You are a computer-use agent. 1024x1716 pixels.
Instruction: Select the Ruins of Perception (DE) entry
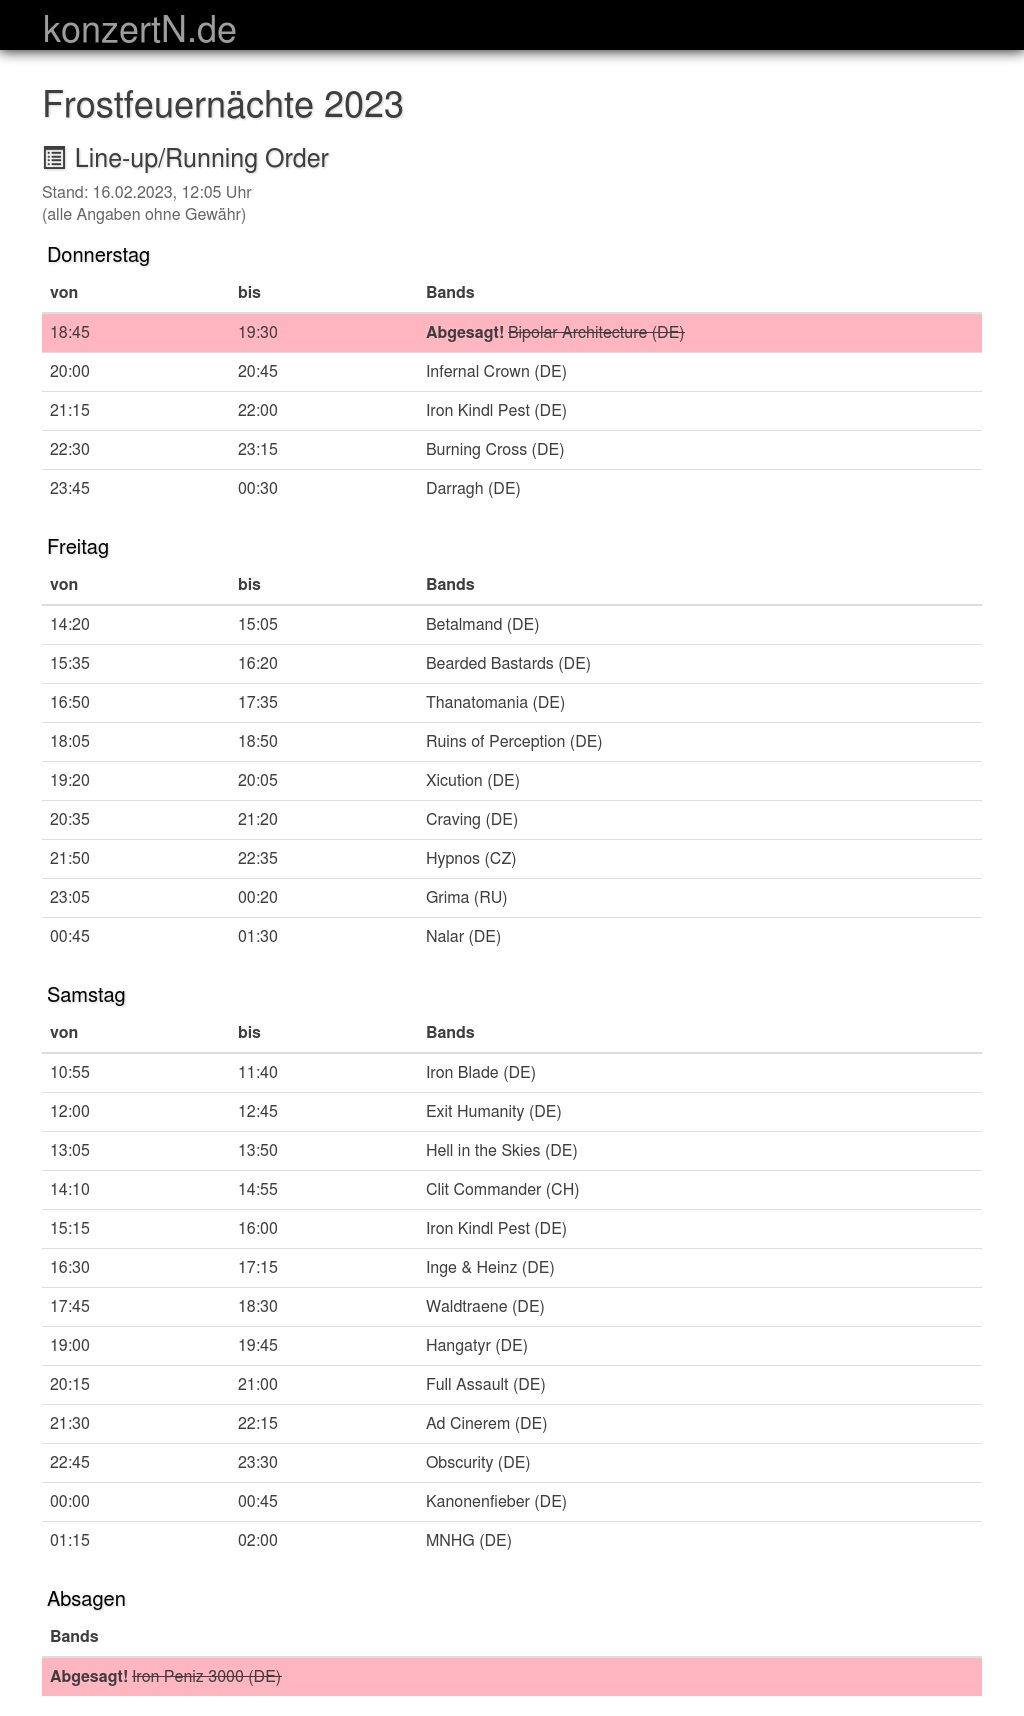[x=514, y=741]
